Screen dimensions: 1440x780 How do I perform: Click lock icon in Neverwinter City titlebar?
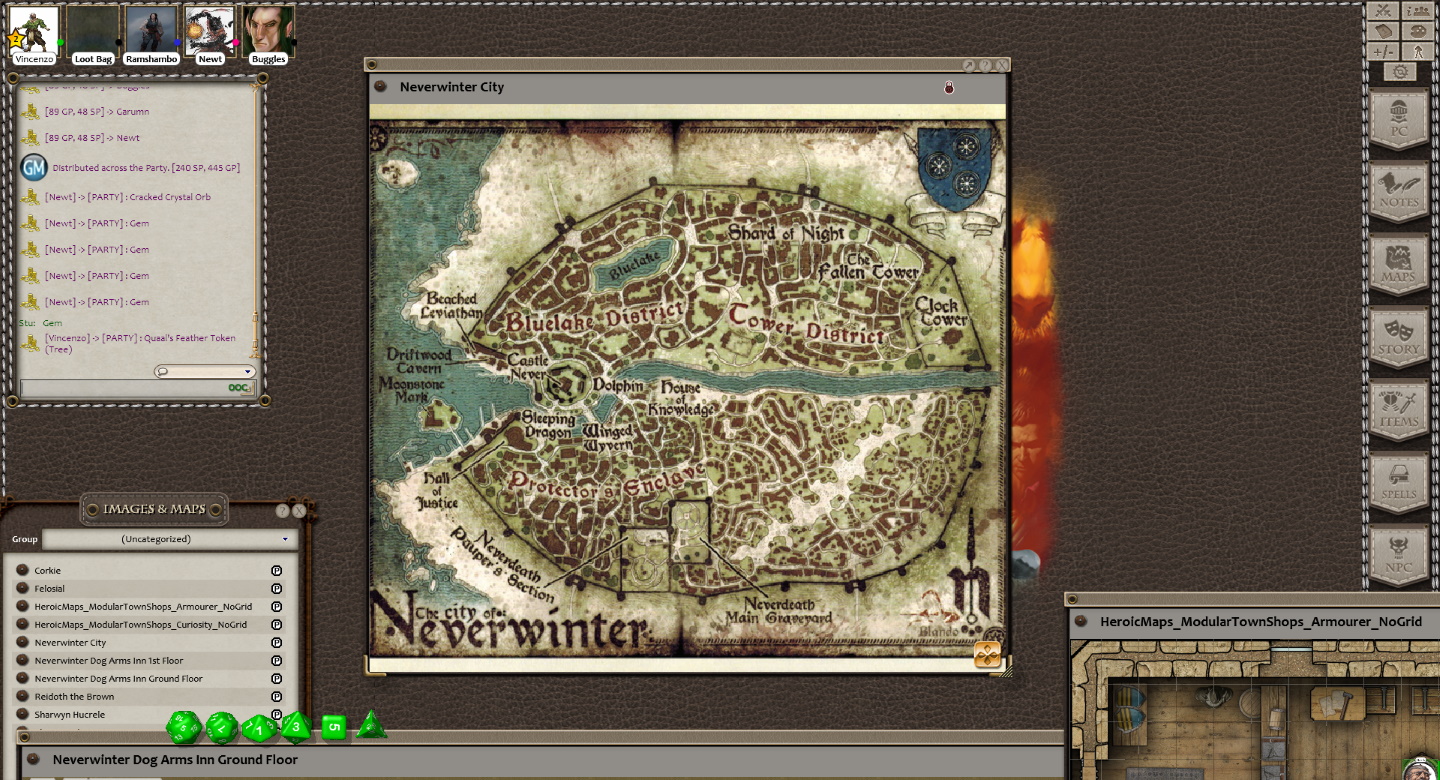[x=949, y=88]
